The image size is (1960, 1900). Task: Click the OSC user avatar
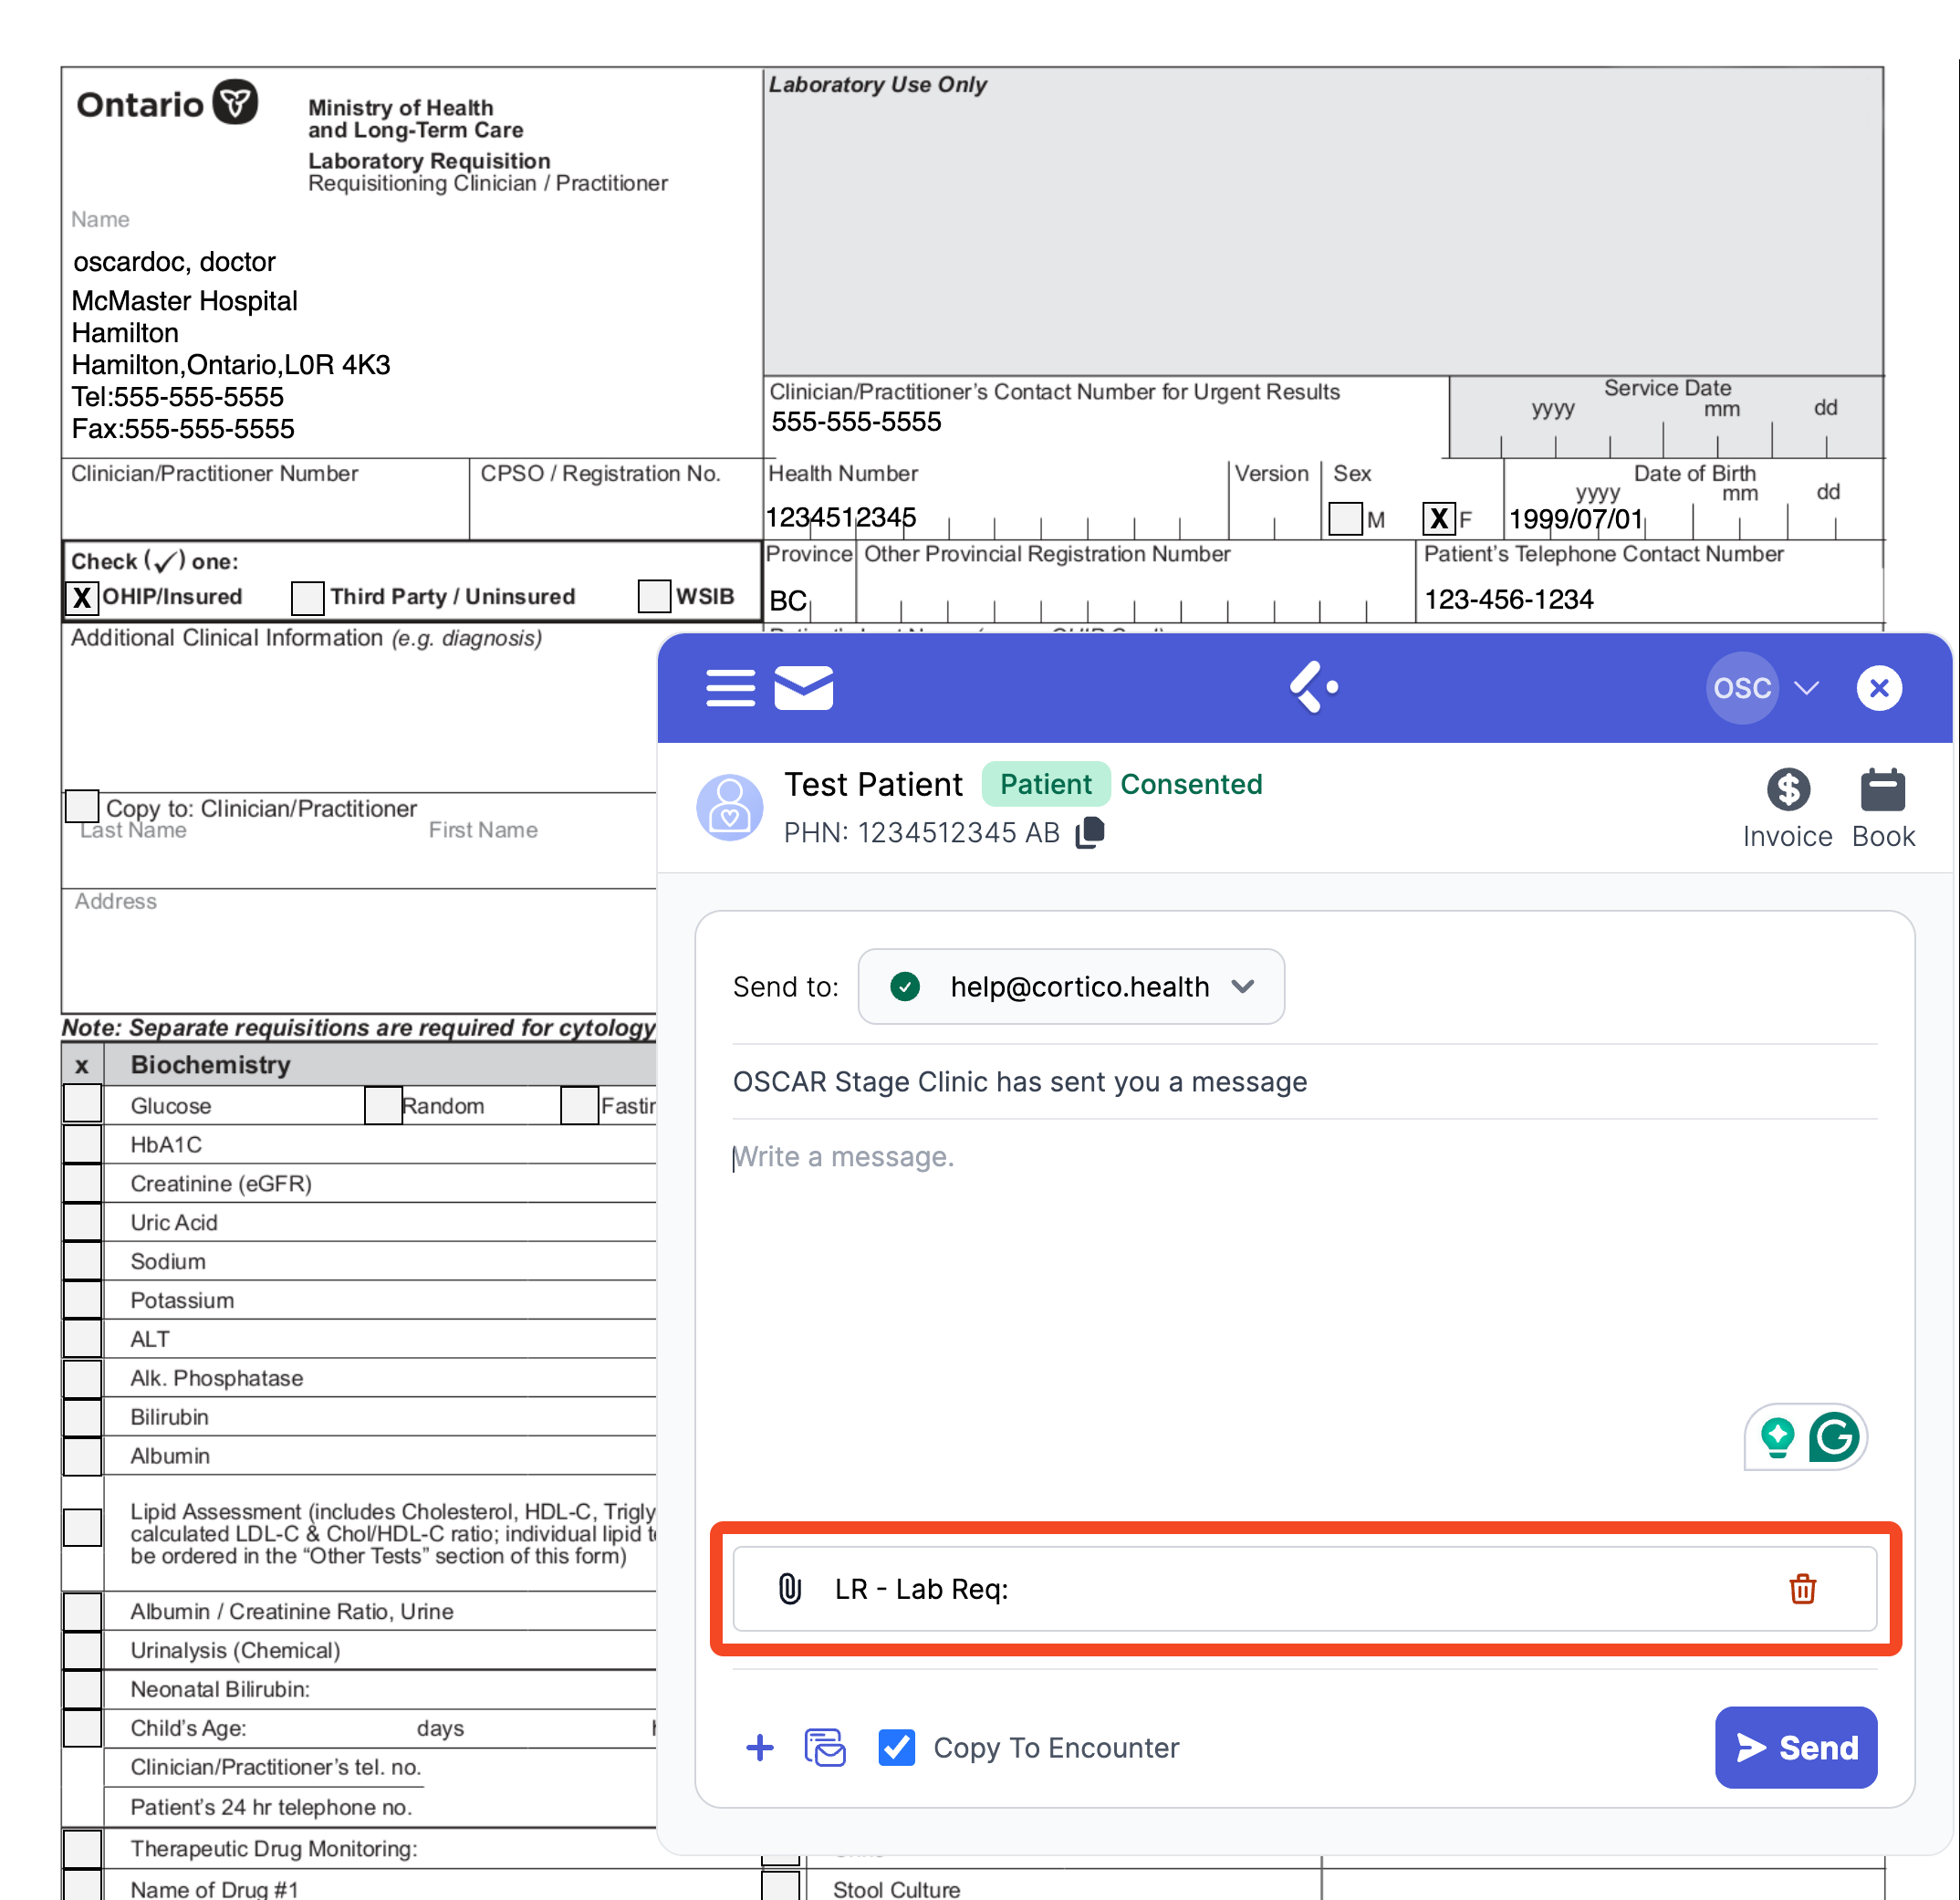[x=1741, y=688]
